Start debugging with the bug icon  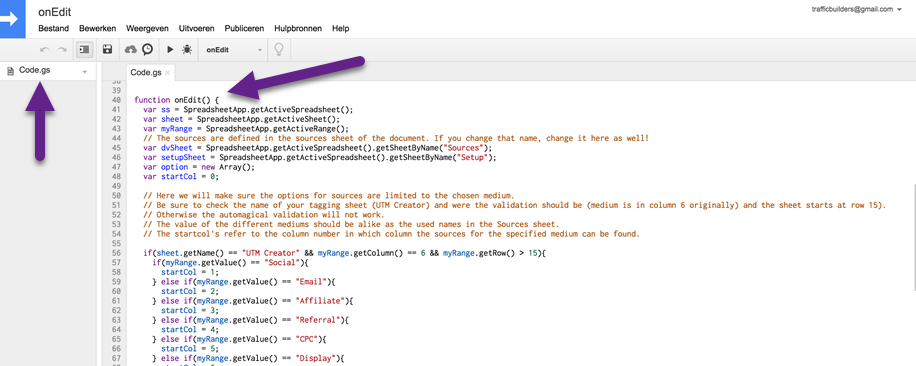pos(186,50)
